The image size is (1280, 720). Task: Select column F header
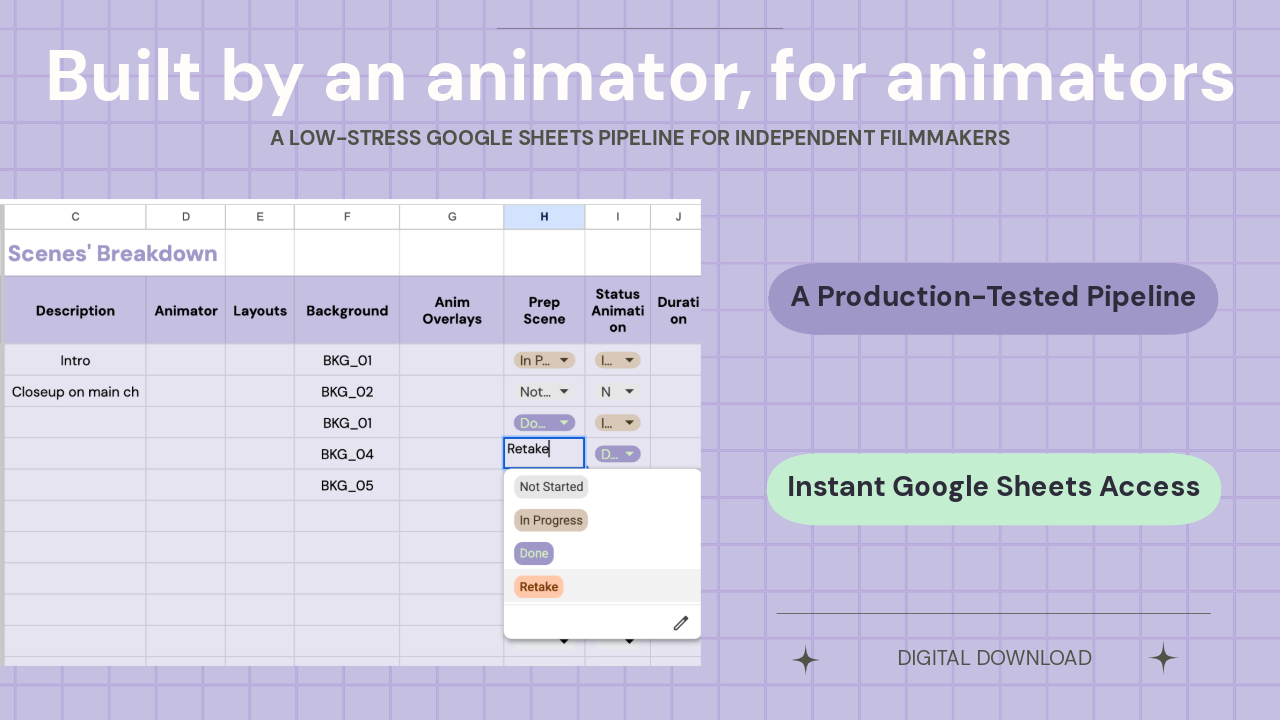[x=347, y=217]
